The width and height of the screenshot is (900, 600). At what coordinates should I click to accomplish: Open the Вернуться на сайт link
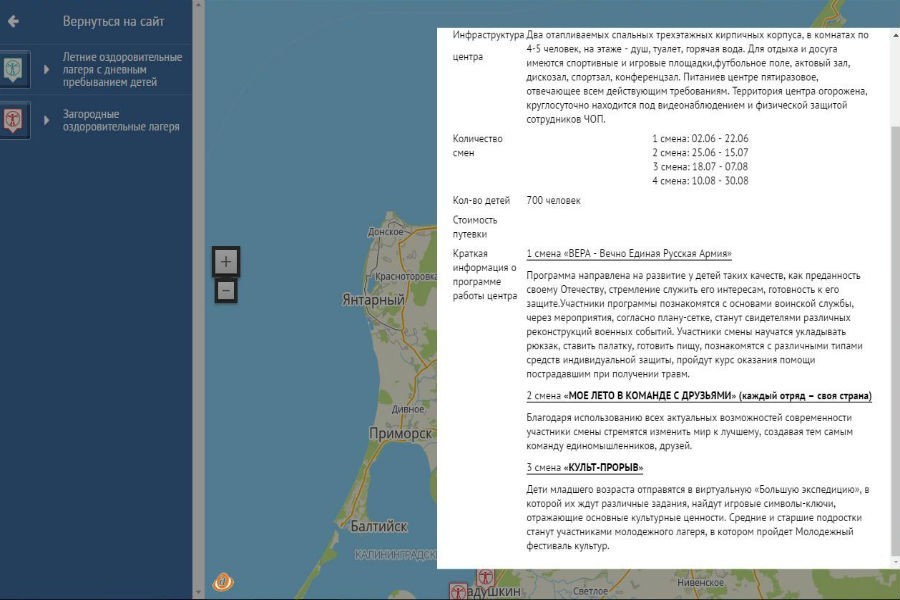(113, 21)
